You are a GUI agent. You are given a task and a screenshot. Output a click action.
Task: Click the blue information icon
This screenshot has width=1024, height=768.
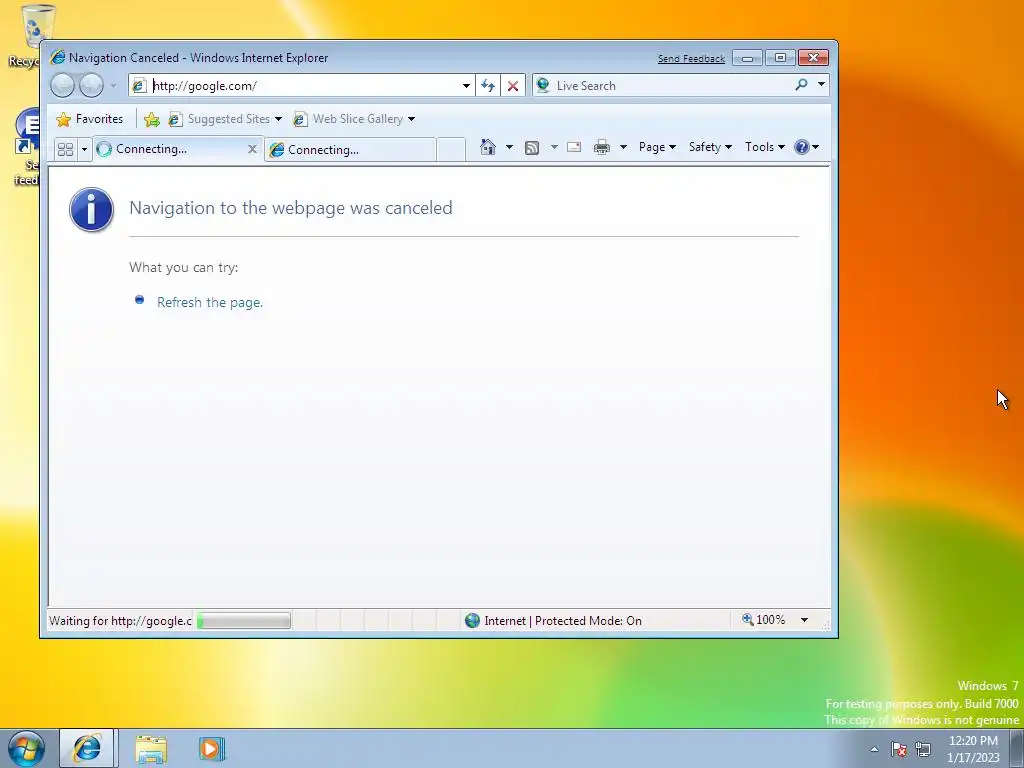coord(91,210)
